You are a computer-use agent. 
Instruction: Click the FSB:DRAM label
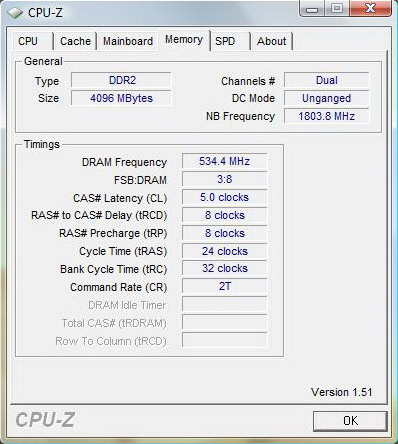(140, 180)
